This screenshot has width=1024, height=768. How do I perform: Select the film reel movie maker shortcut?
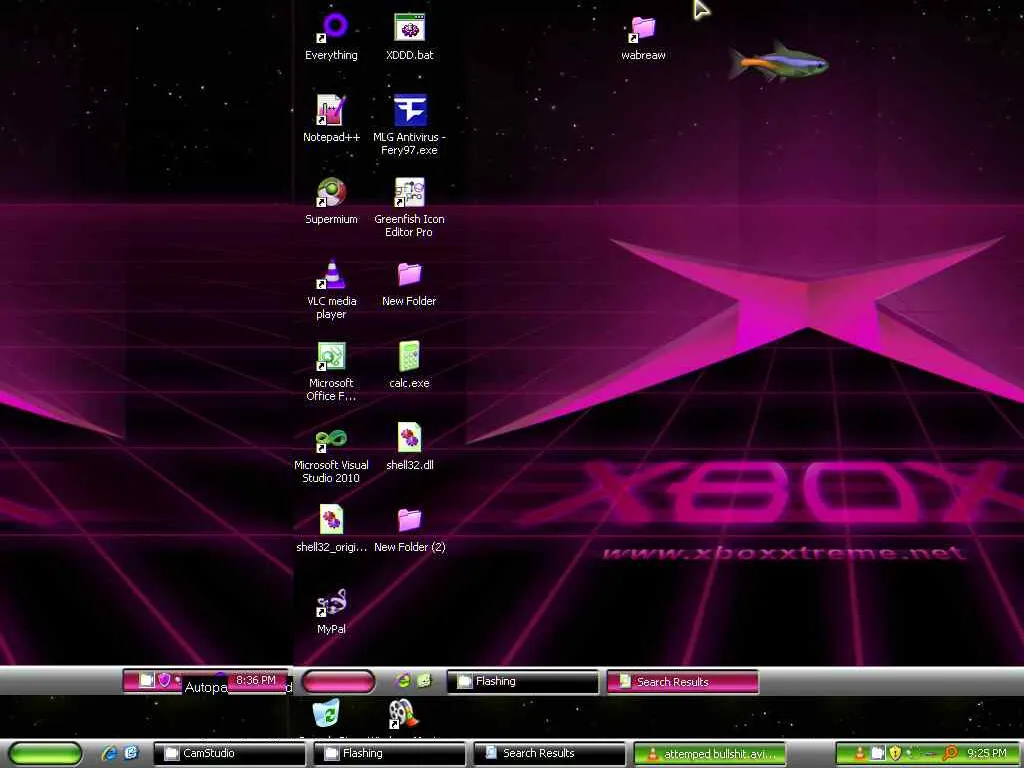coord(403,713)
